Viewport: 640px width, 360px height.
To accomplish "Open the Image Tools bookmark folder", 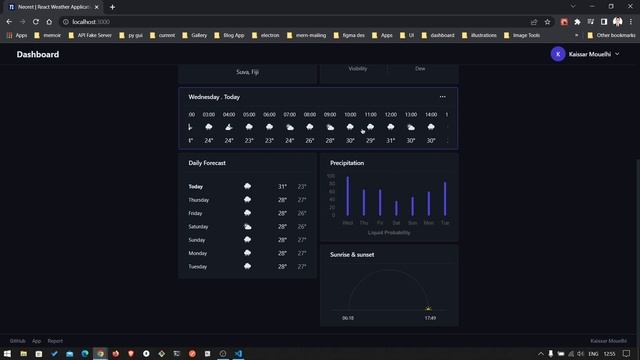I will pos(522,36).
